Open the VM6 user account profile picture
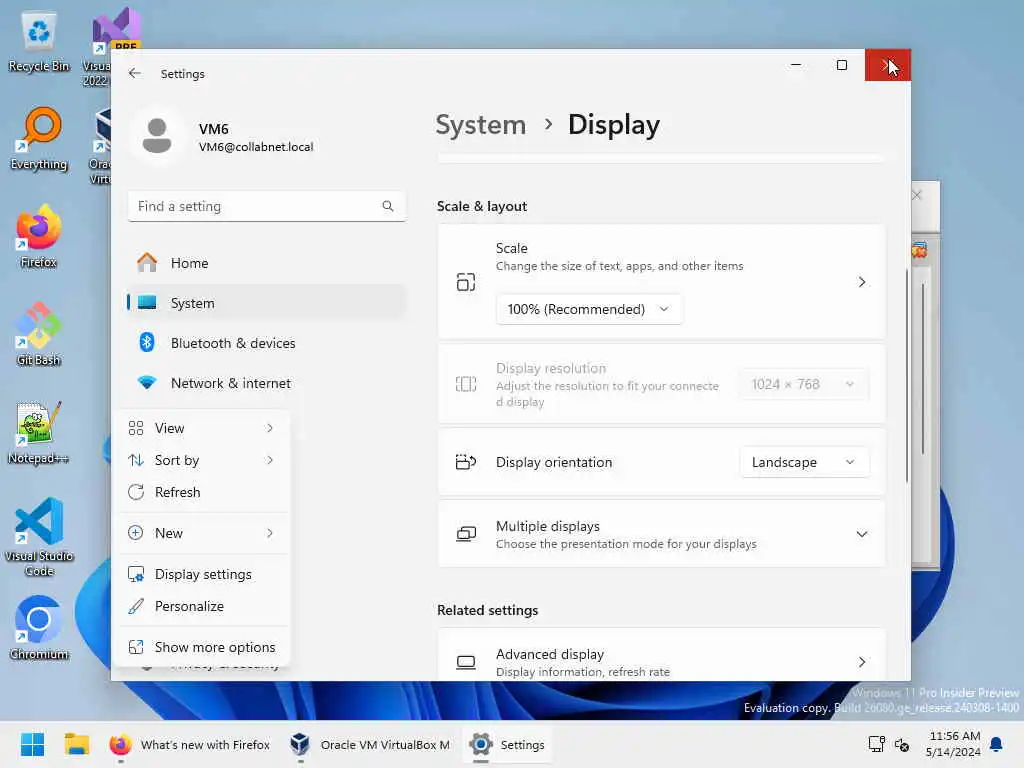 pos(157,136)
